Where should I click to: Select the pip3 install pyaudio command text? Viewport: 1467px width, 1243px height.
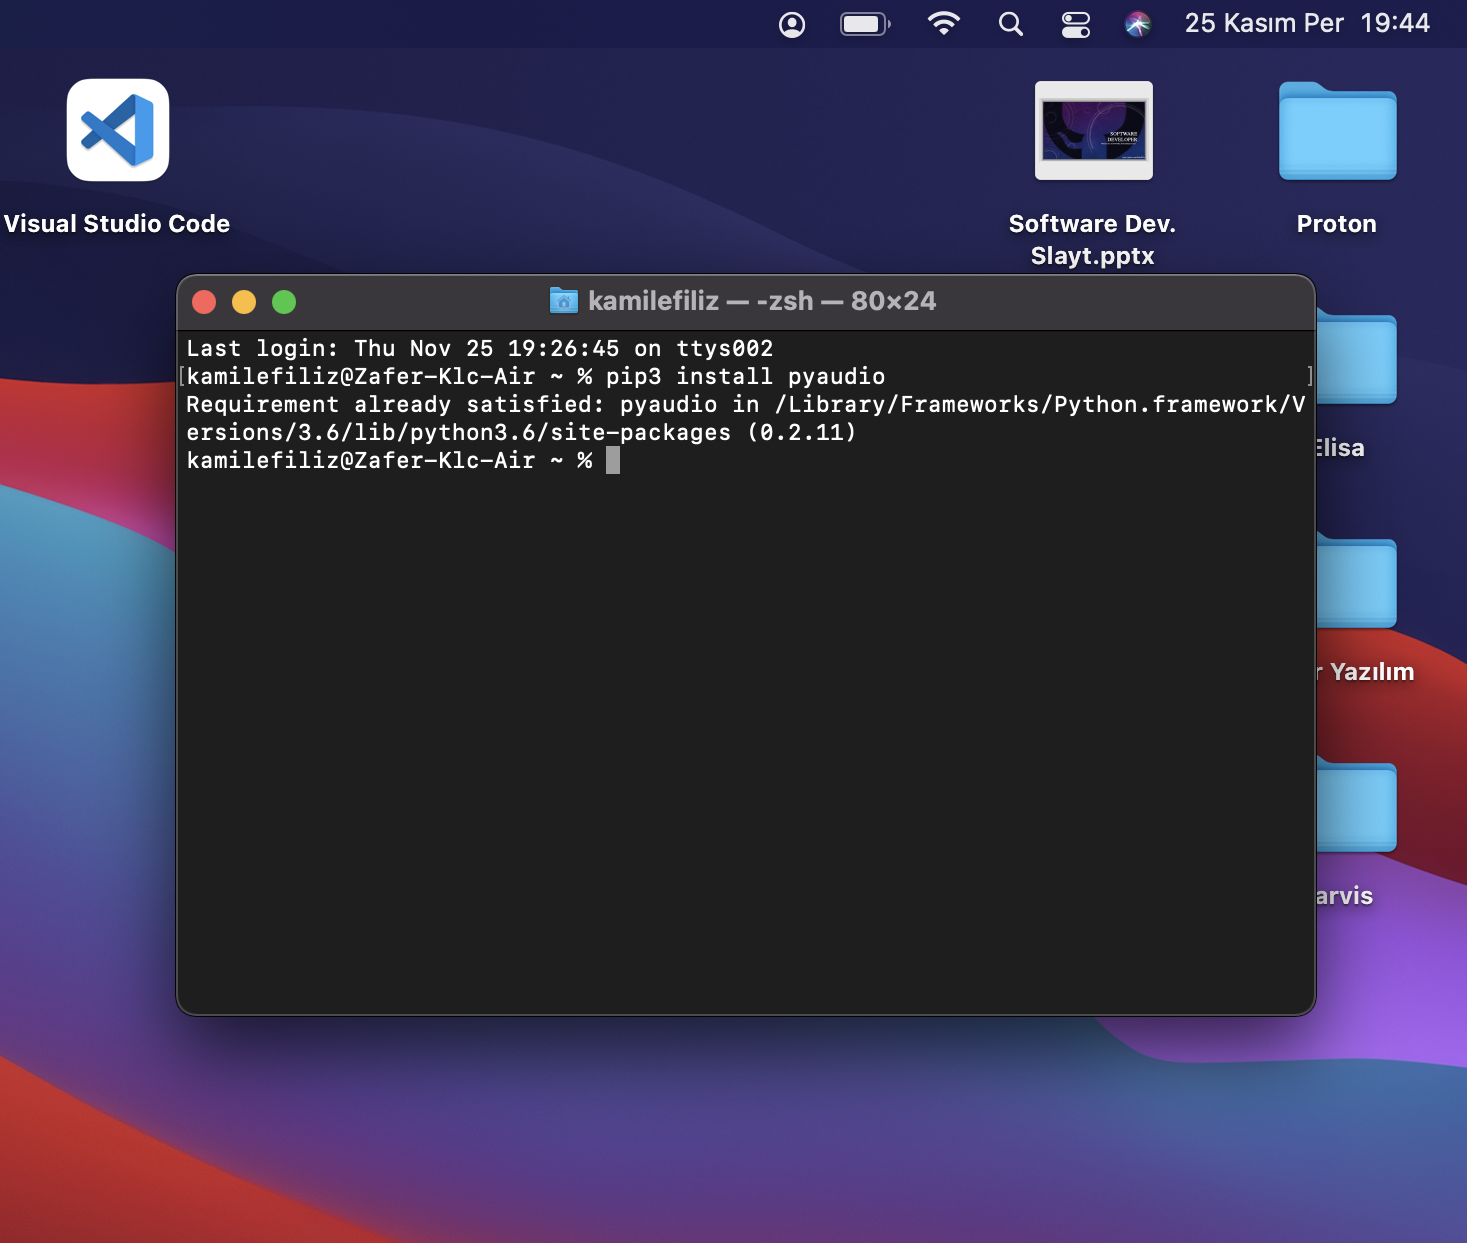pyautogui.click(x=746, y=376)
